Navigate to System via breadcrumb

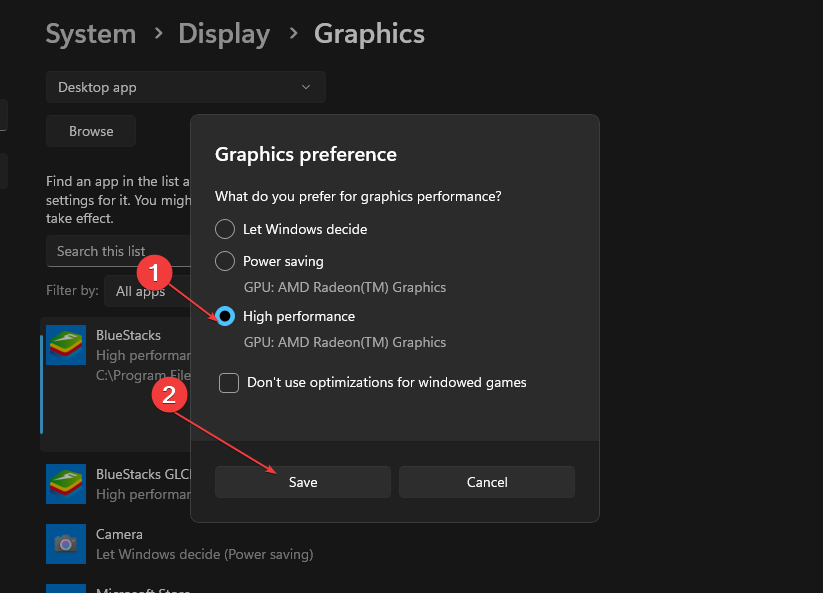[90, 33]
